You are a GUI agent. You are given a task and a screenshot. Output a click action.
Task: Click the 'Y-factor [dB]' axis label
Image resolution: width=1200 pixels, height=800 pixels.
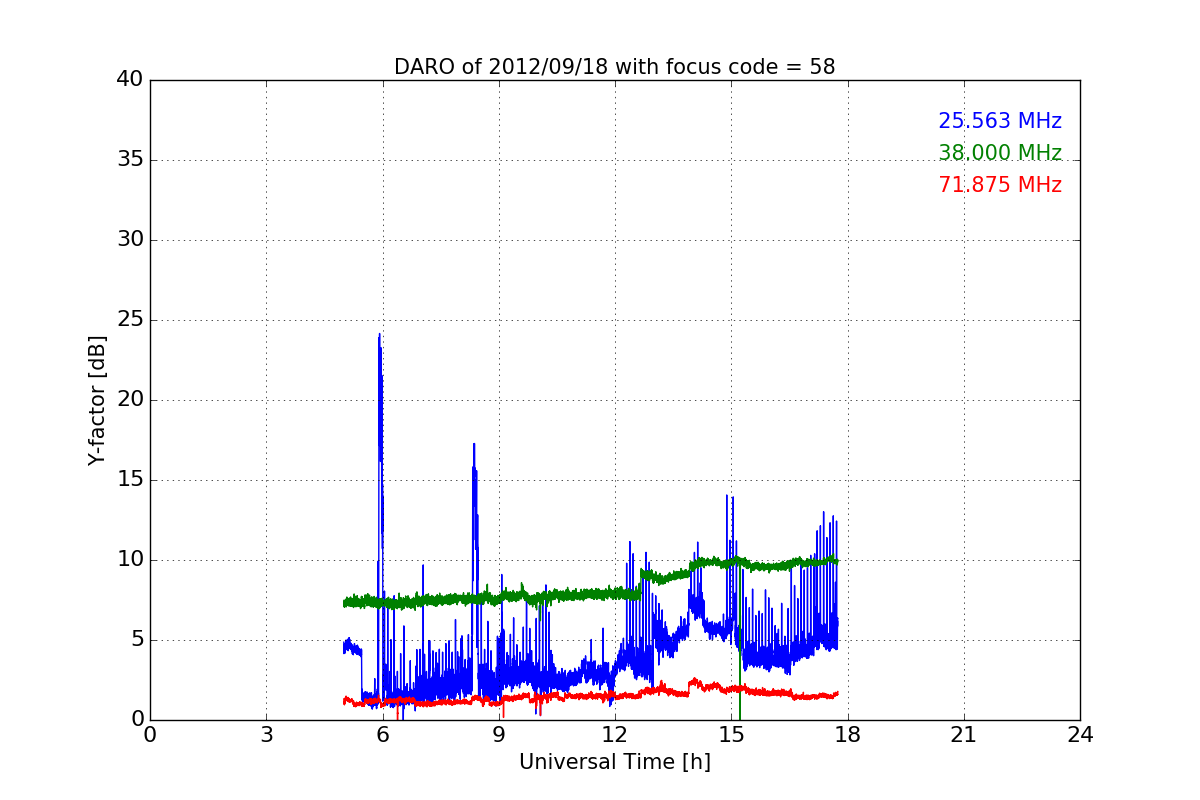point(97,400)
